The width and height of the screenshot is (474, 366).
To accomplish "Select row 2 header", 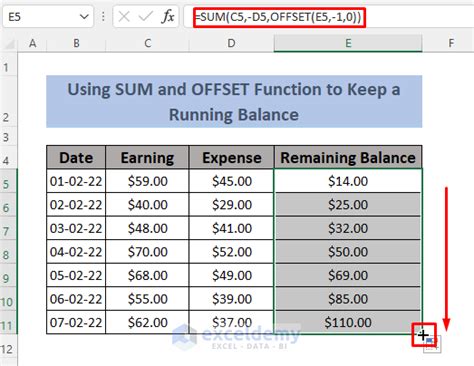I will 8,102.
